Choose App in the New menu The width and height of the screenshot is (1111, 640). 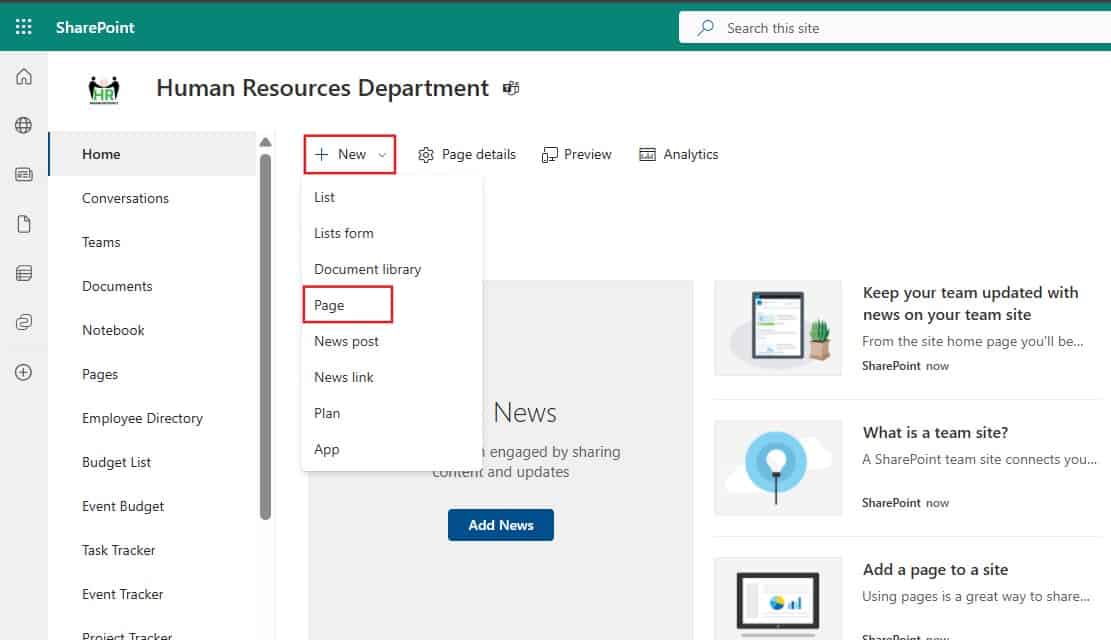(392, 449)
